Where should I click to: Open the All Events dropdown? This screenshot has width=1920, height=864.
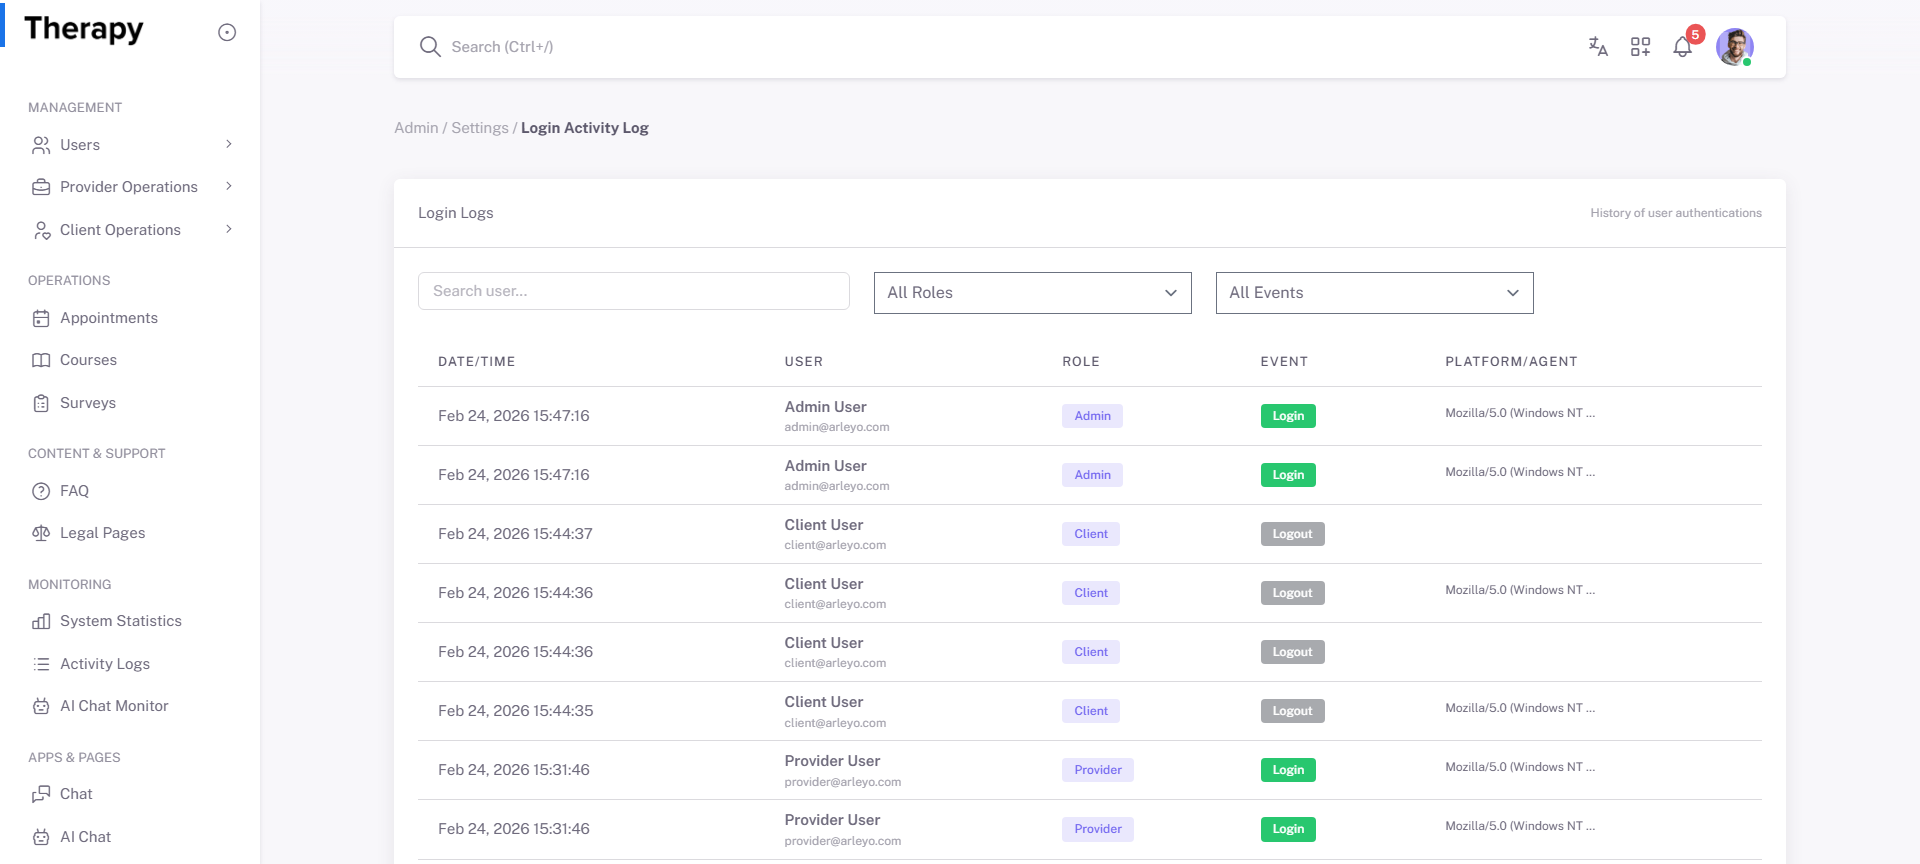[1375, 293]
